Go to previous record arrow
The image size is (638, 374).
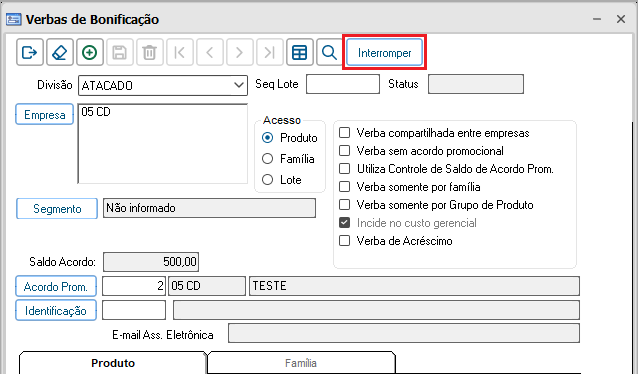210,52
